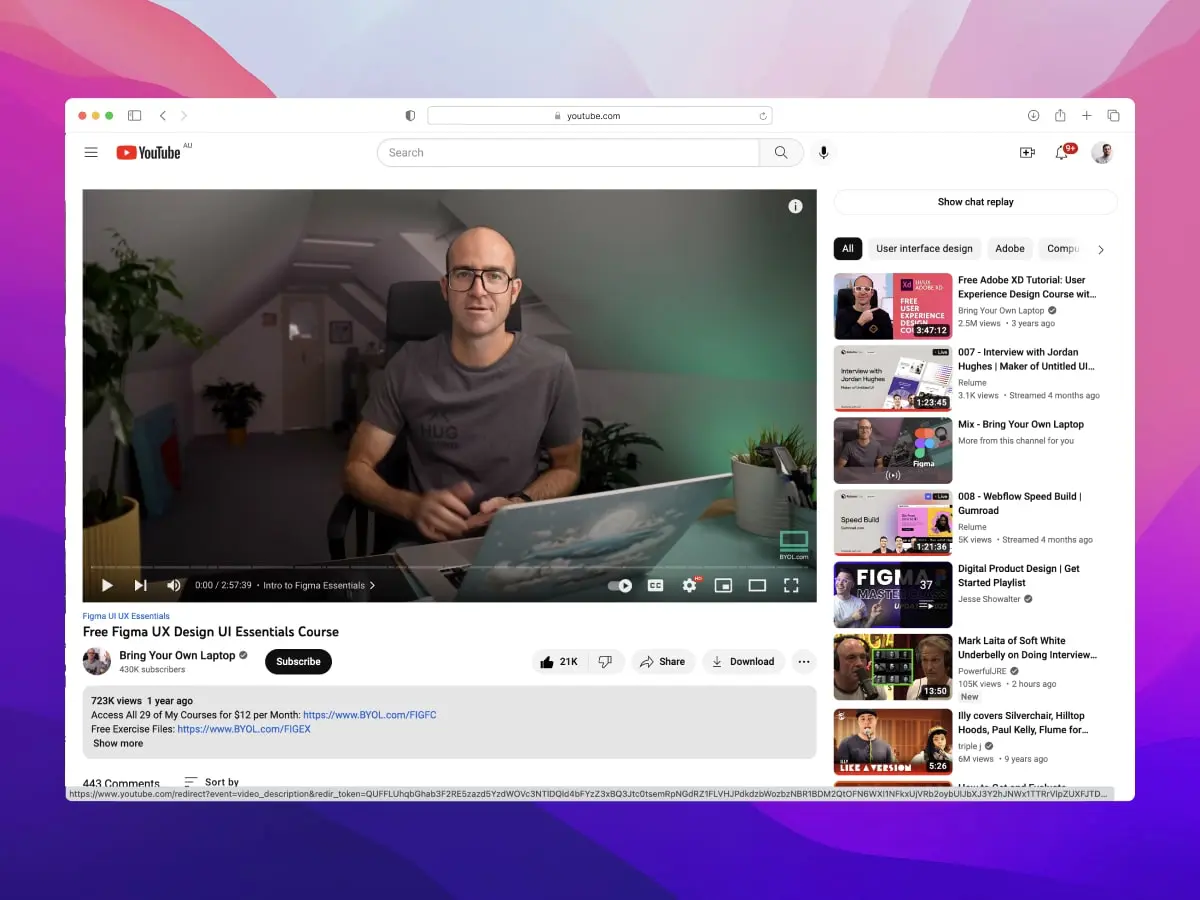Click the channel avatar beside Subscribe
This screenshot has width=1200, height=900.
97,662
